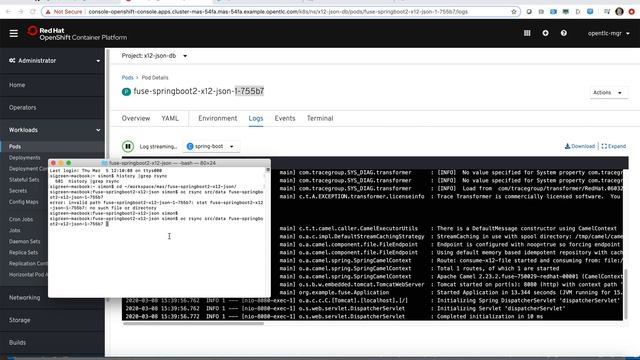Open the opentlc-mgr user menu
The image size is (640, 360).
(609, 33)
